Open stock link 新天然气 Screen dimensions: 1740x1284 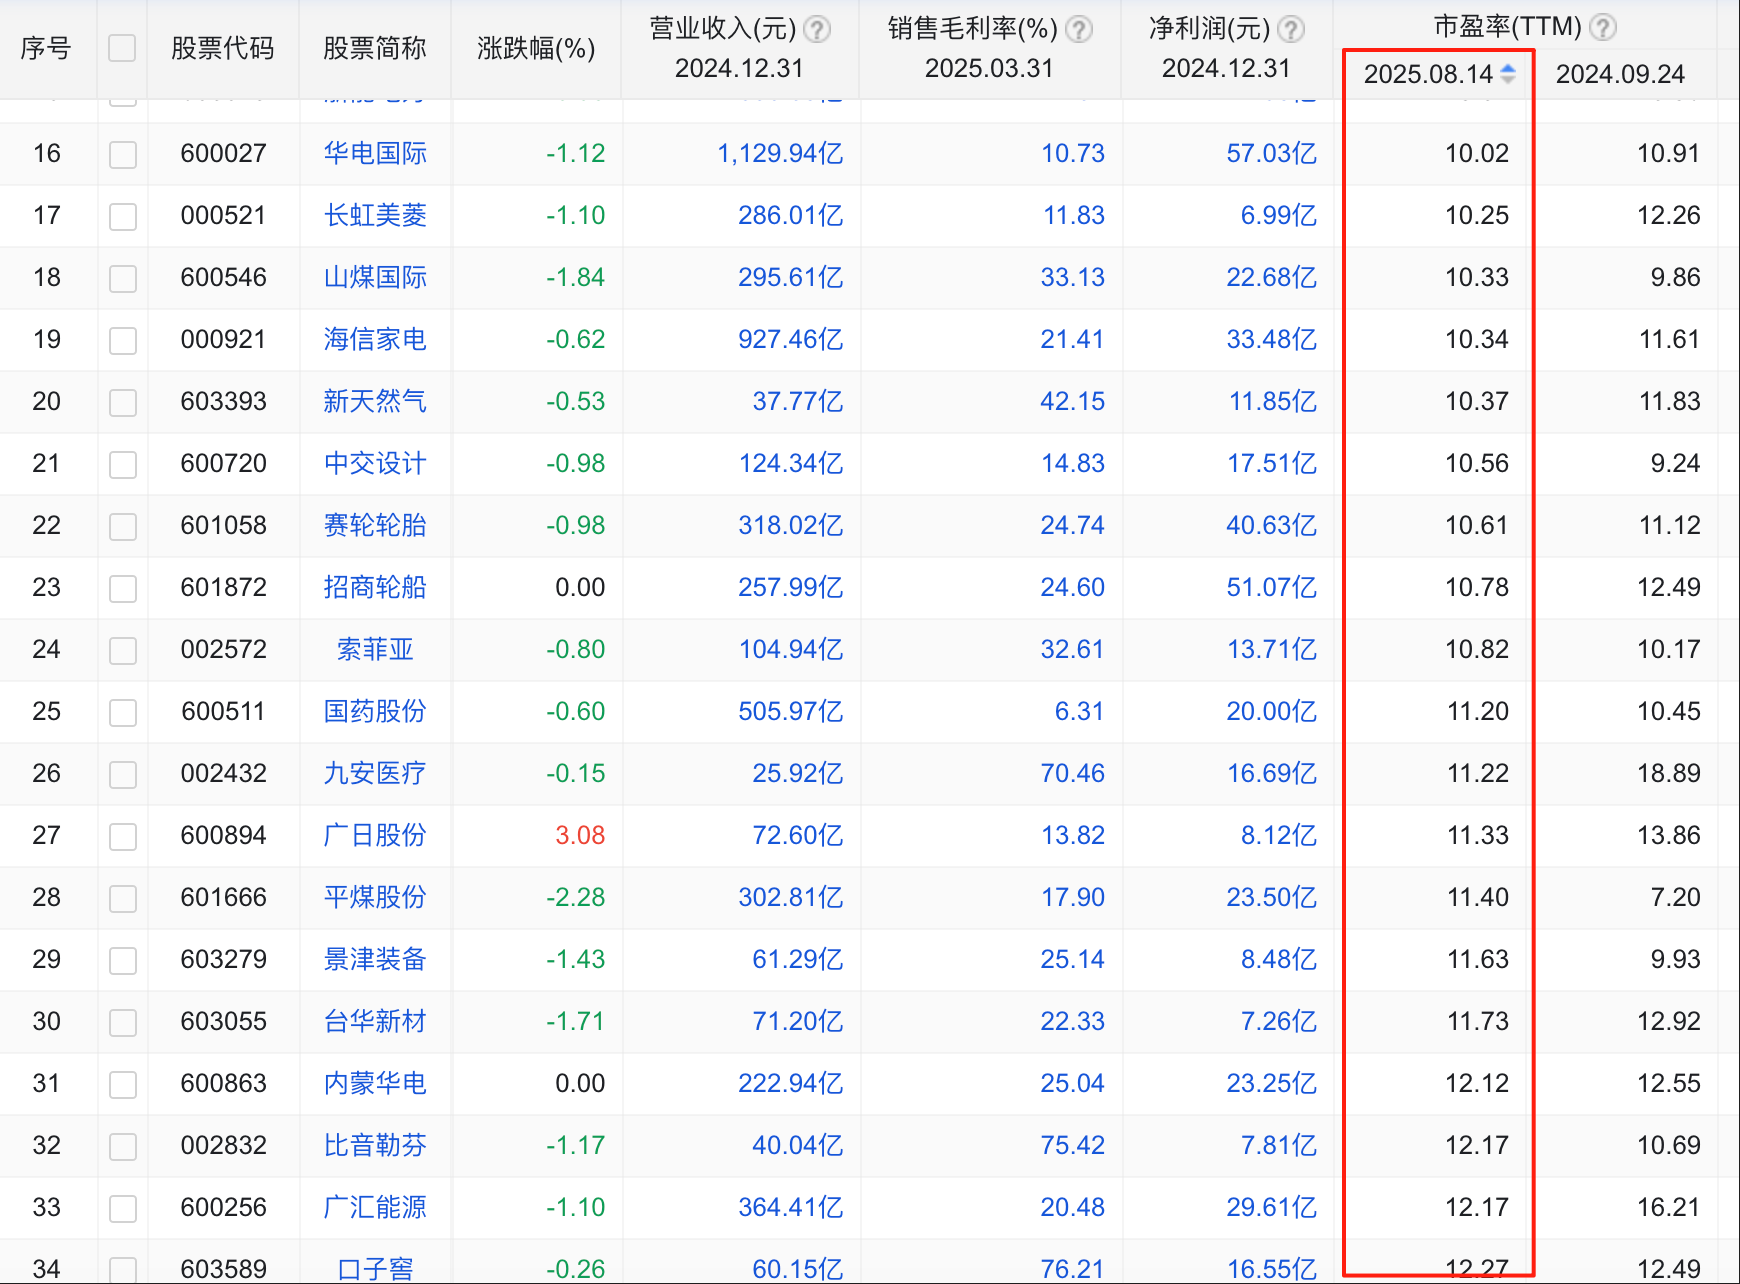[375, 401]
